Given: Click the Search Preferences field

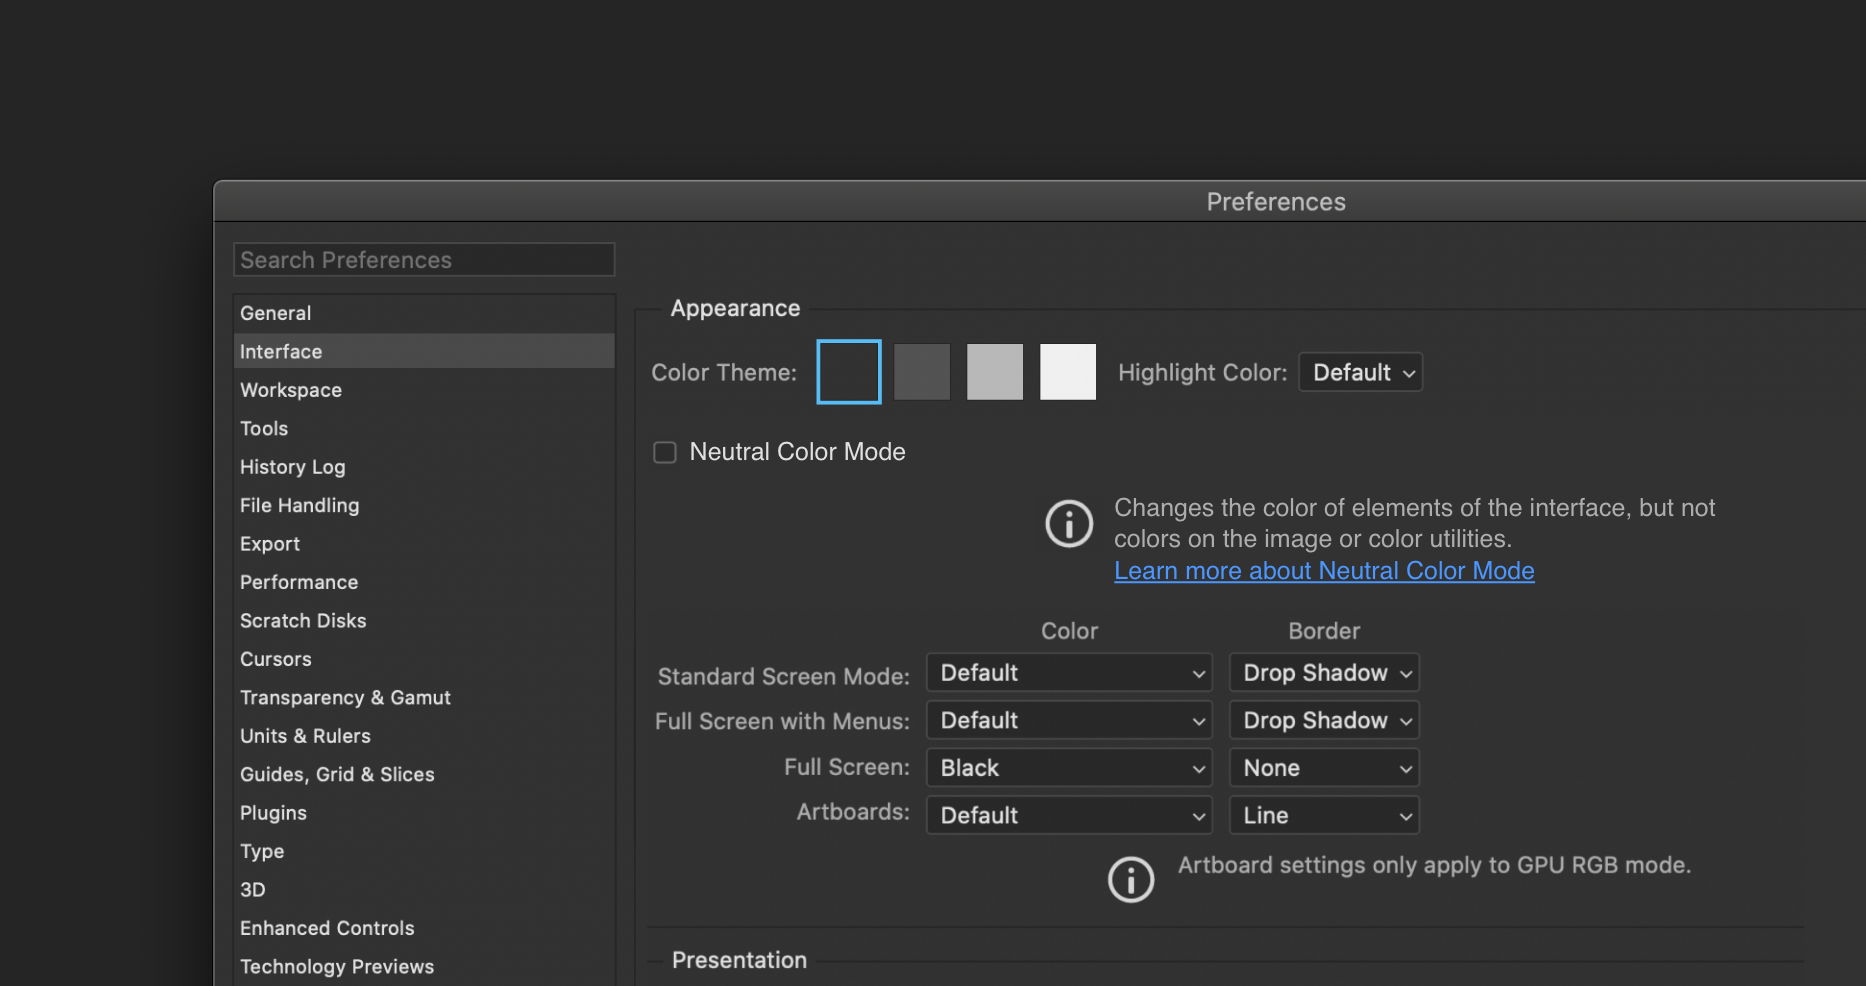Looking at the screenshot, I should [424, 260].
